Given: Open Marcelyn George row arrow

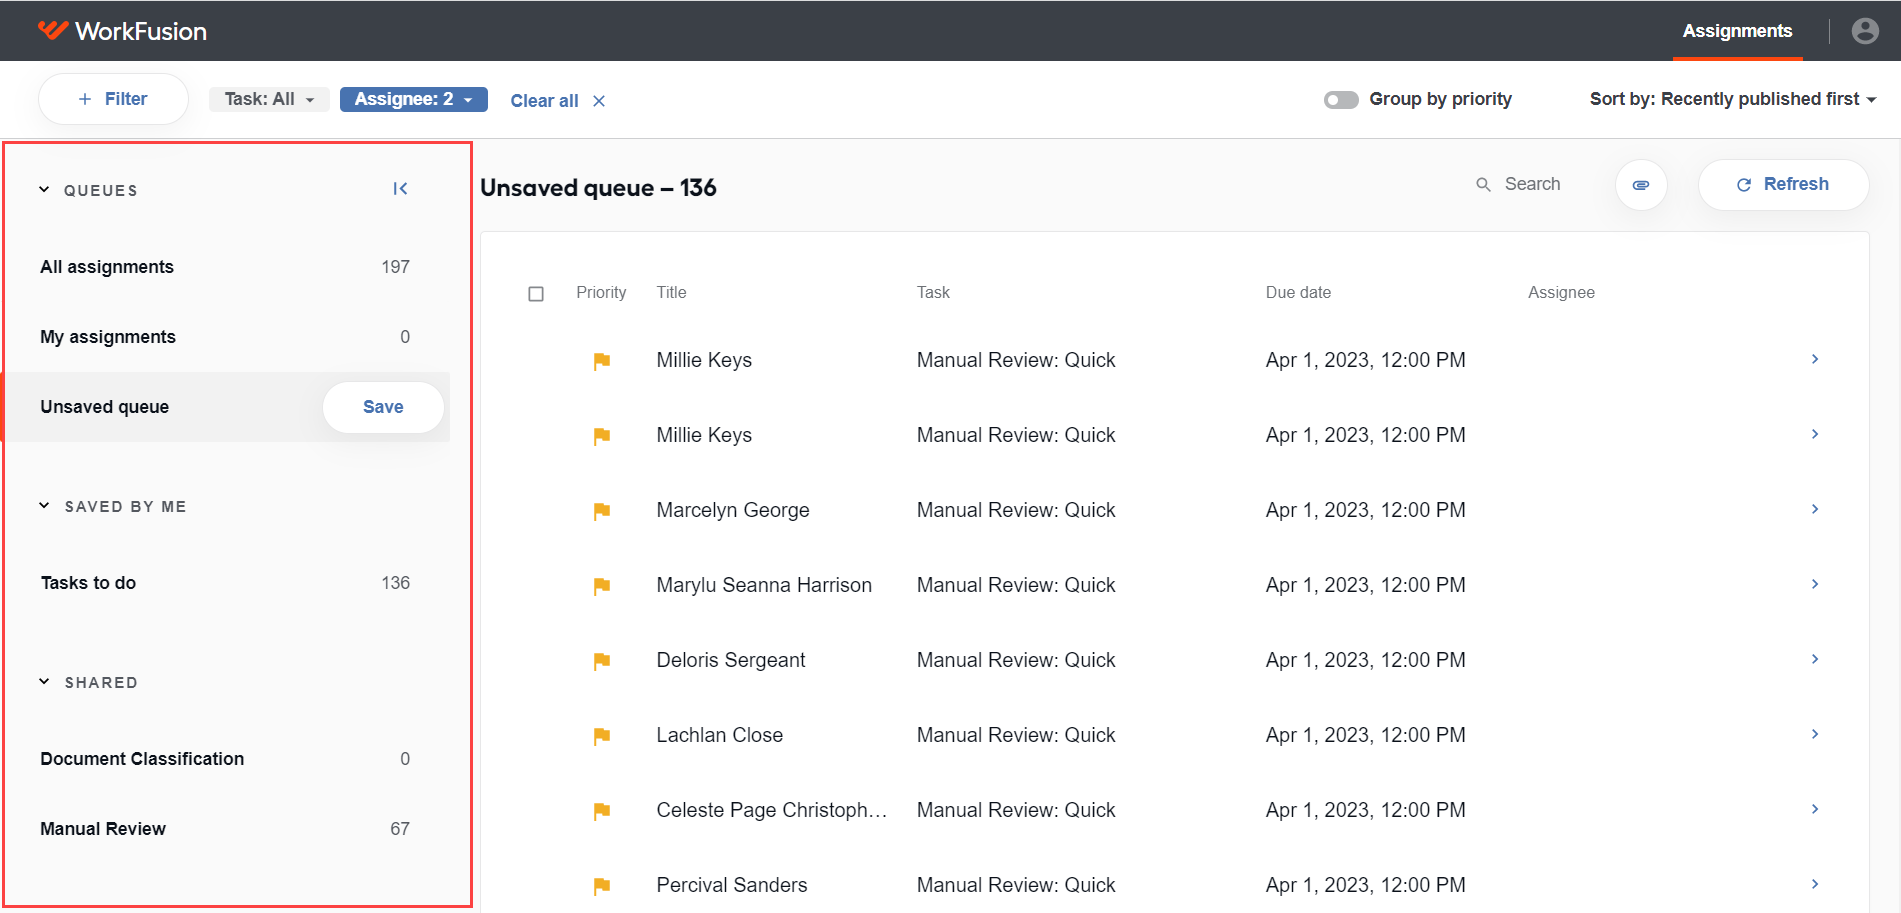Looking at the screenshot, I should (1815, 509).
